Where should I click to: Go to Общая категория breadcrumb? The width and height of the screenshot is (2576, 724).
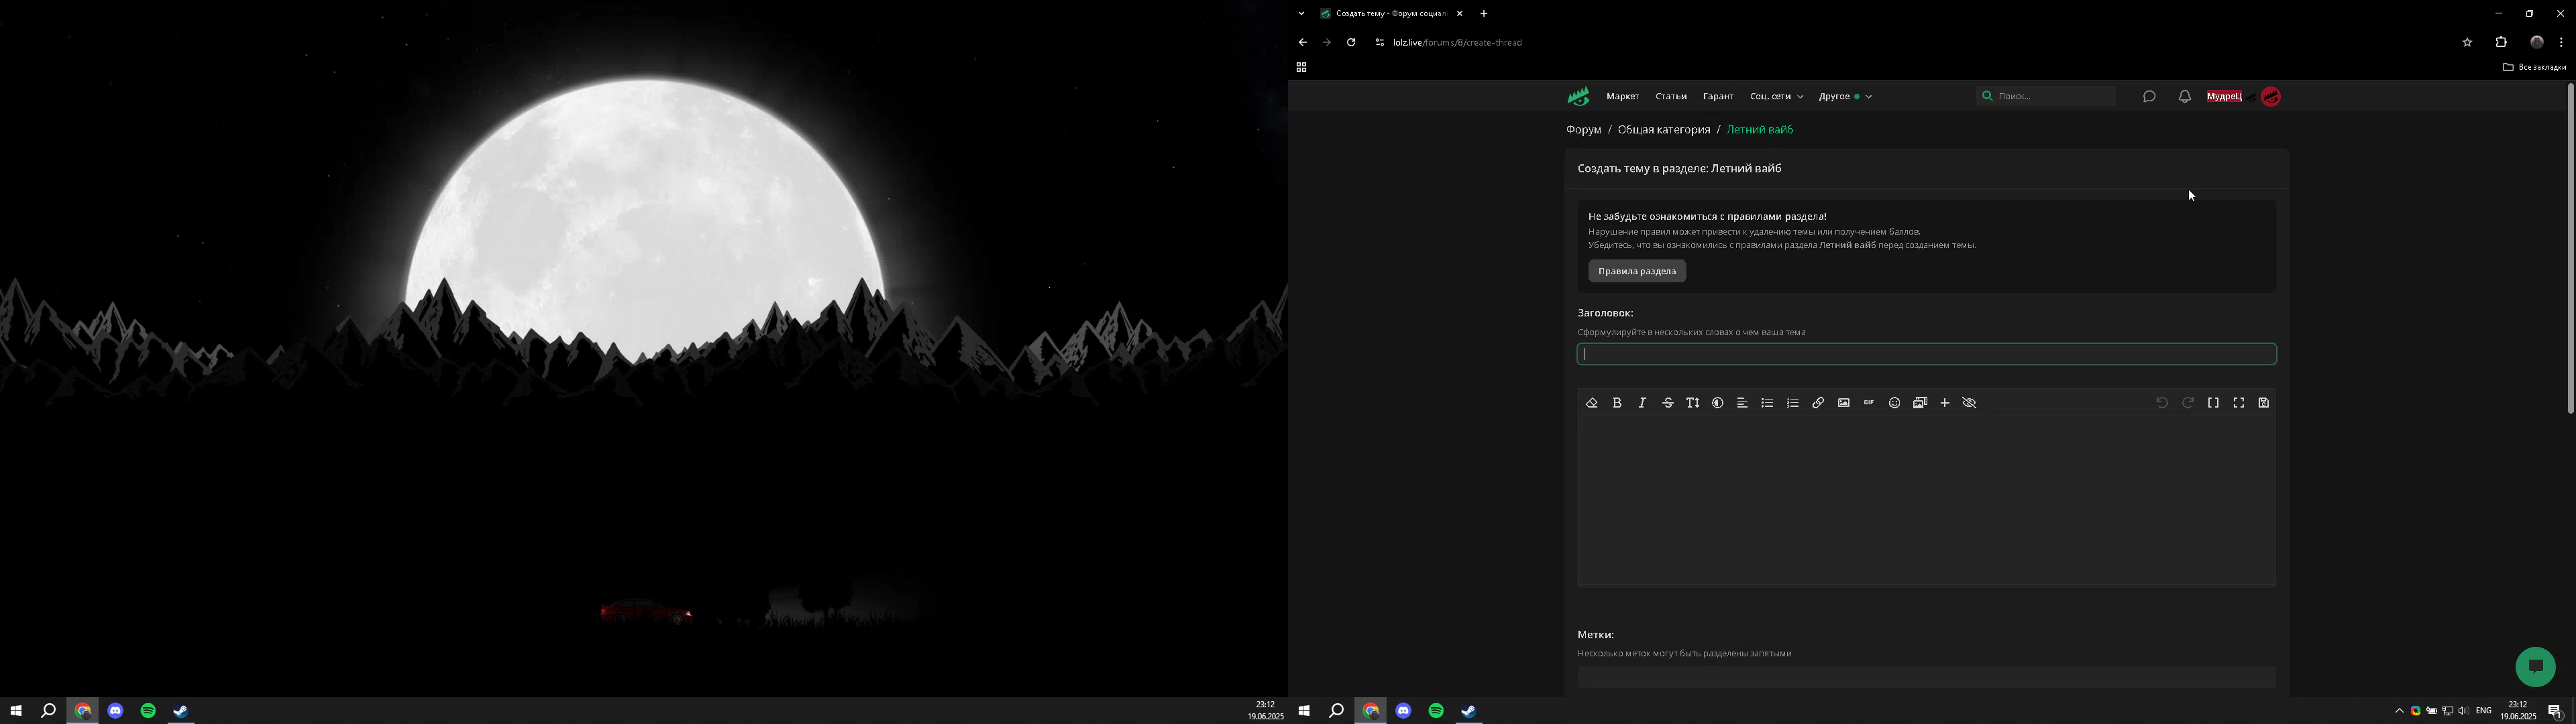pyautogui.click(x=1664, y=130)
